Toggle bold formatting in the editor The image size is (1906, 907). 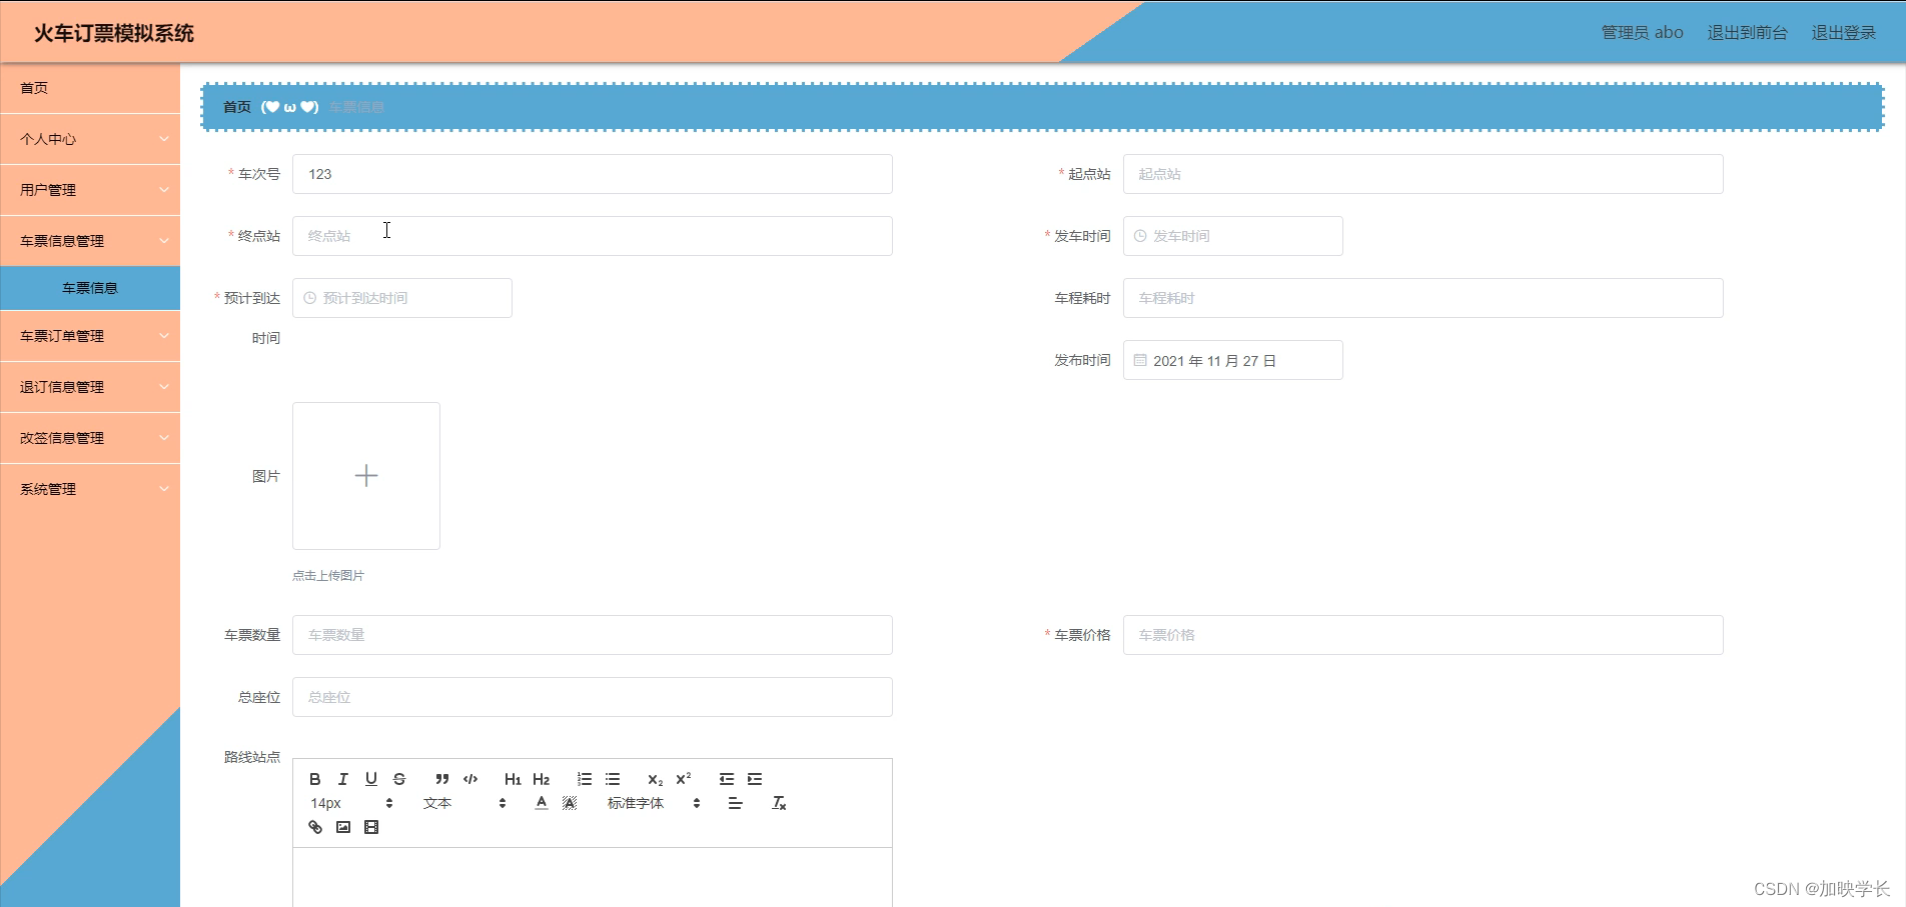click(315, 779)
